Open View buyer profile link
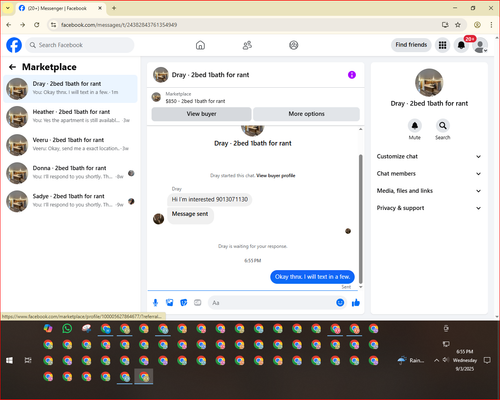This screenshot has width=500, height=400. click(276, 176)
